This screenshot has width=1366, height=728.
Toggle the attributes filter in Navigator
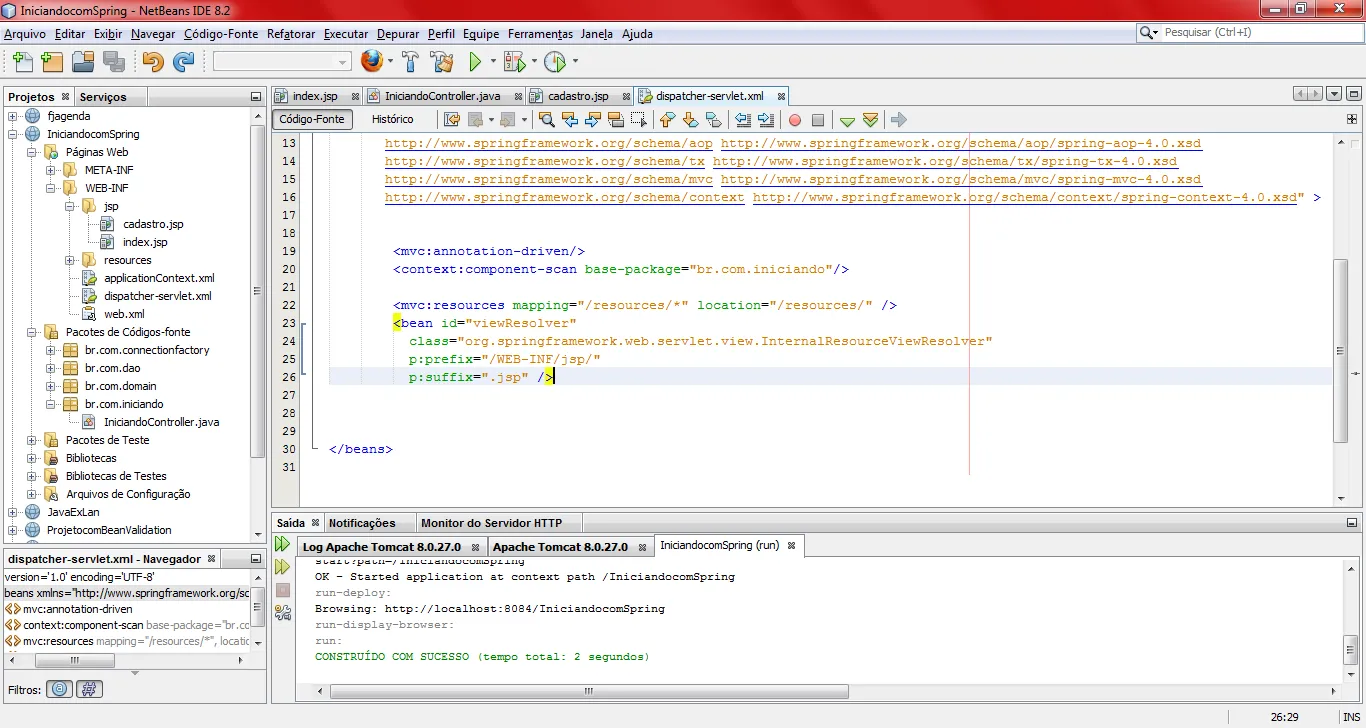(61, 689)
